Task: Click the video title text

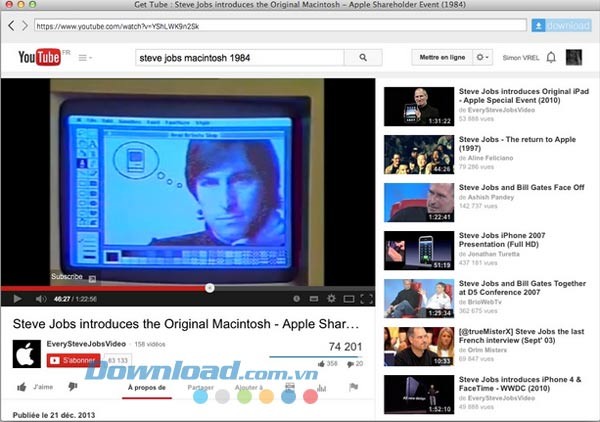Action: click(x=186, y=324)
